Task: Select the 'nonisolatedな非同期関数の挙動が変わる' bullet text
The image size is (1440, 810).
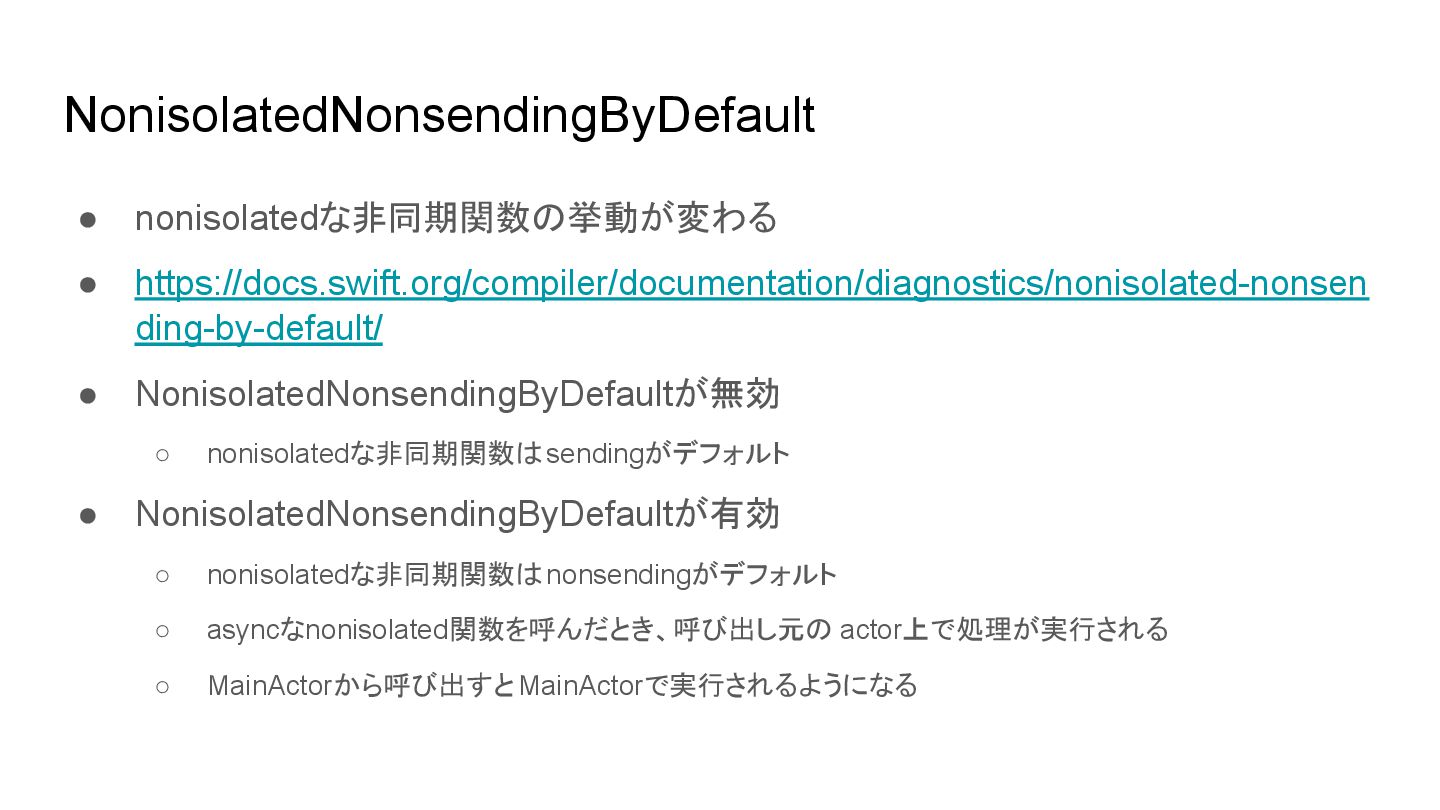Action: [456, 218]
